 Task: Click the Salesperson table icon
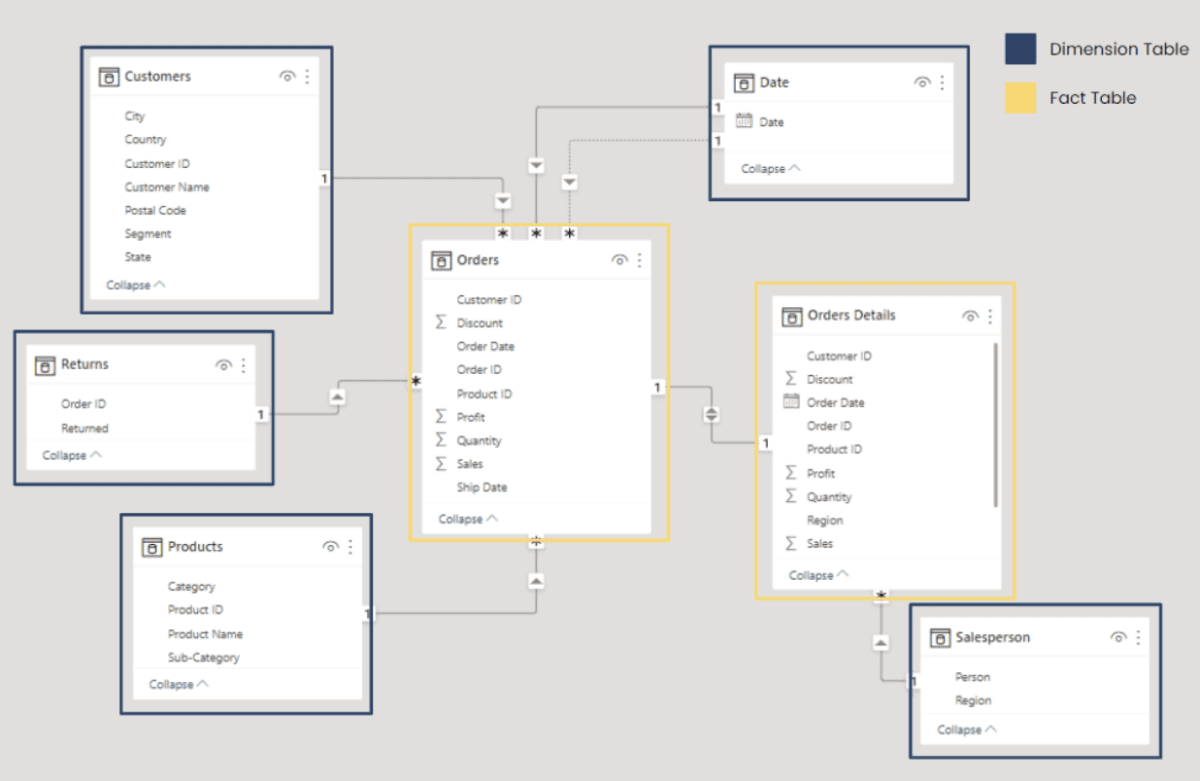(x=939, y=638)
